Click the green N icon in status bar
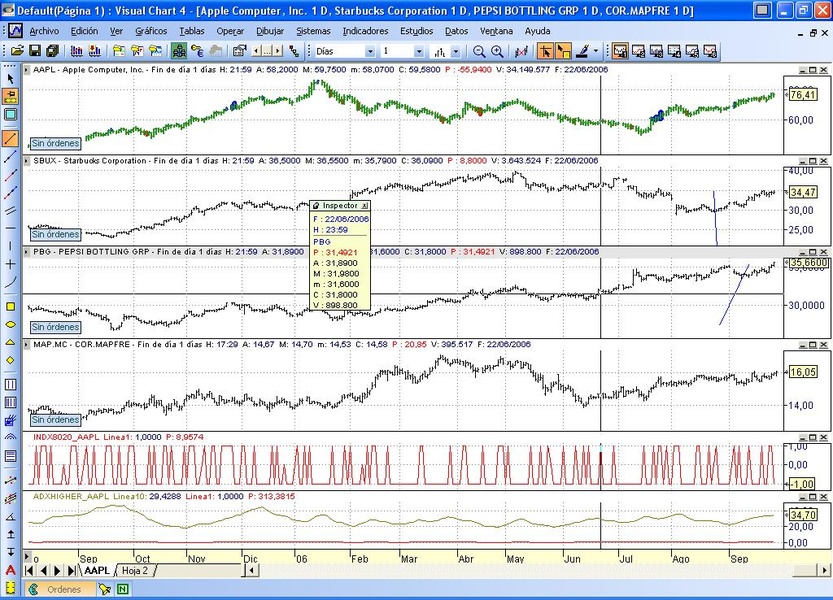 [123, 589]
